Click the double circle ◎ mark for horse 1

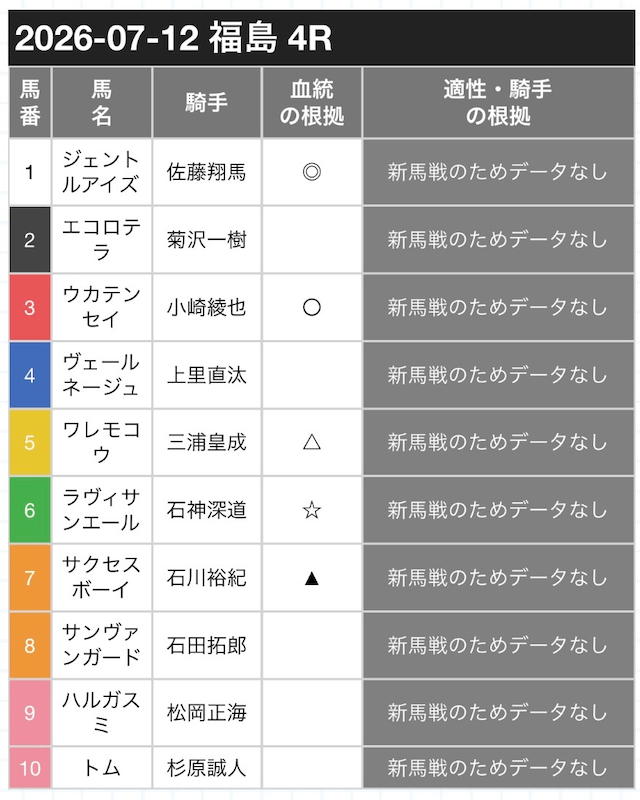coord(312,172)
